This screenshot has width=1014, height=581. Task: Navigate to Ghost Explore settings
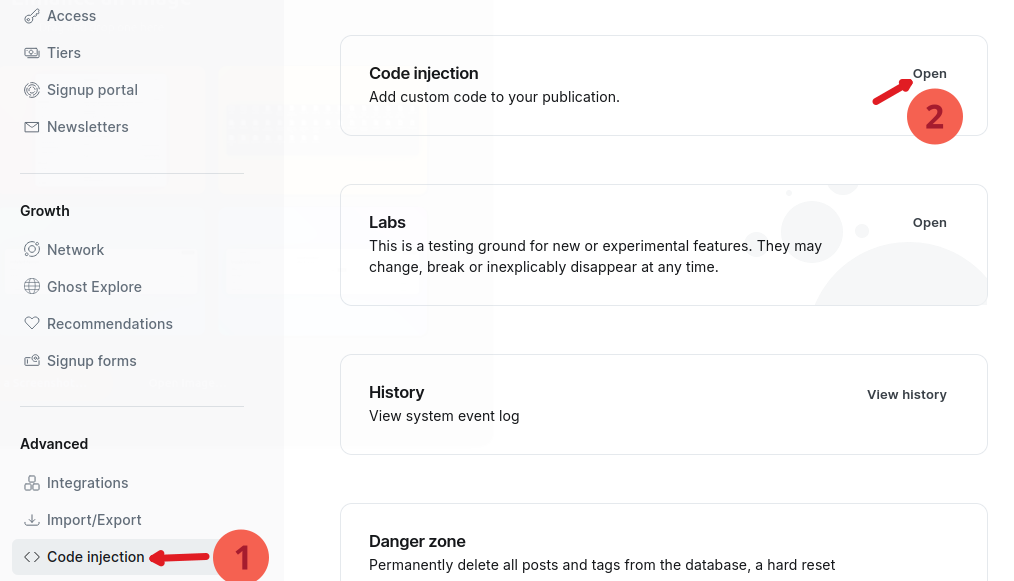[94, 287]
